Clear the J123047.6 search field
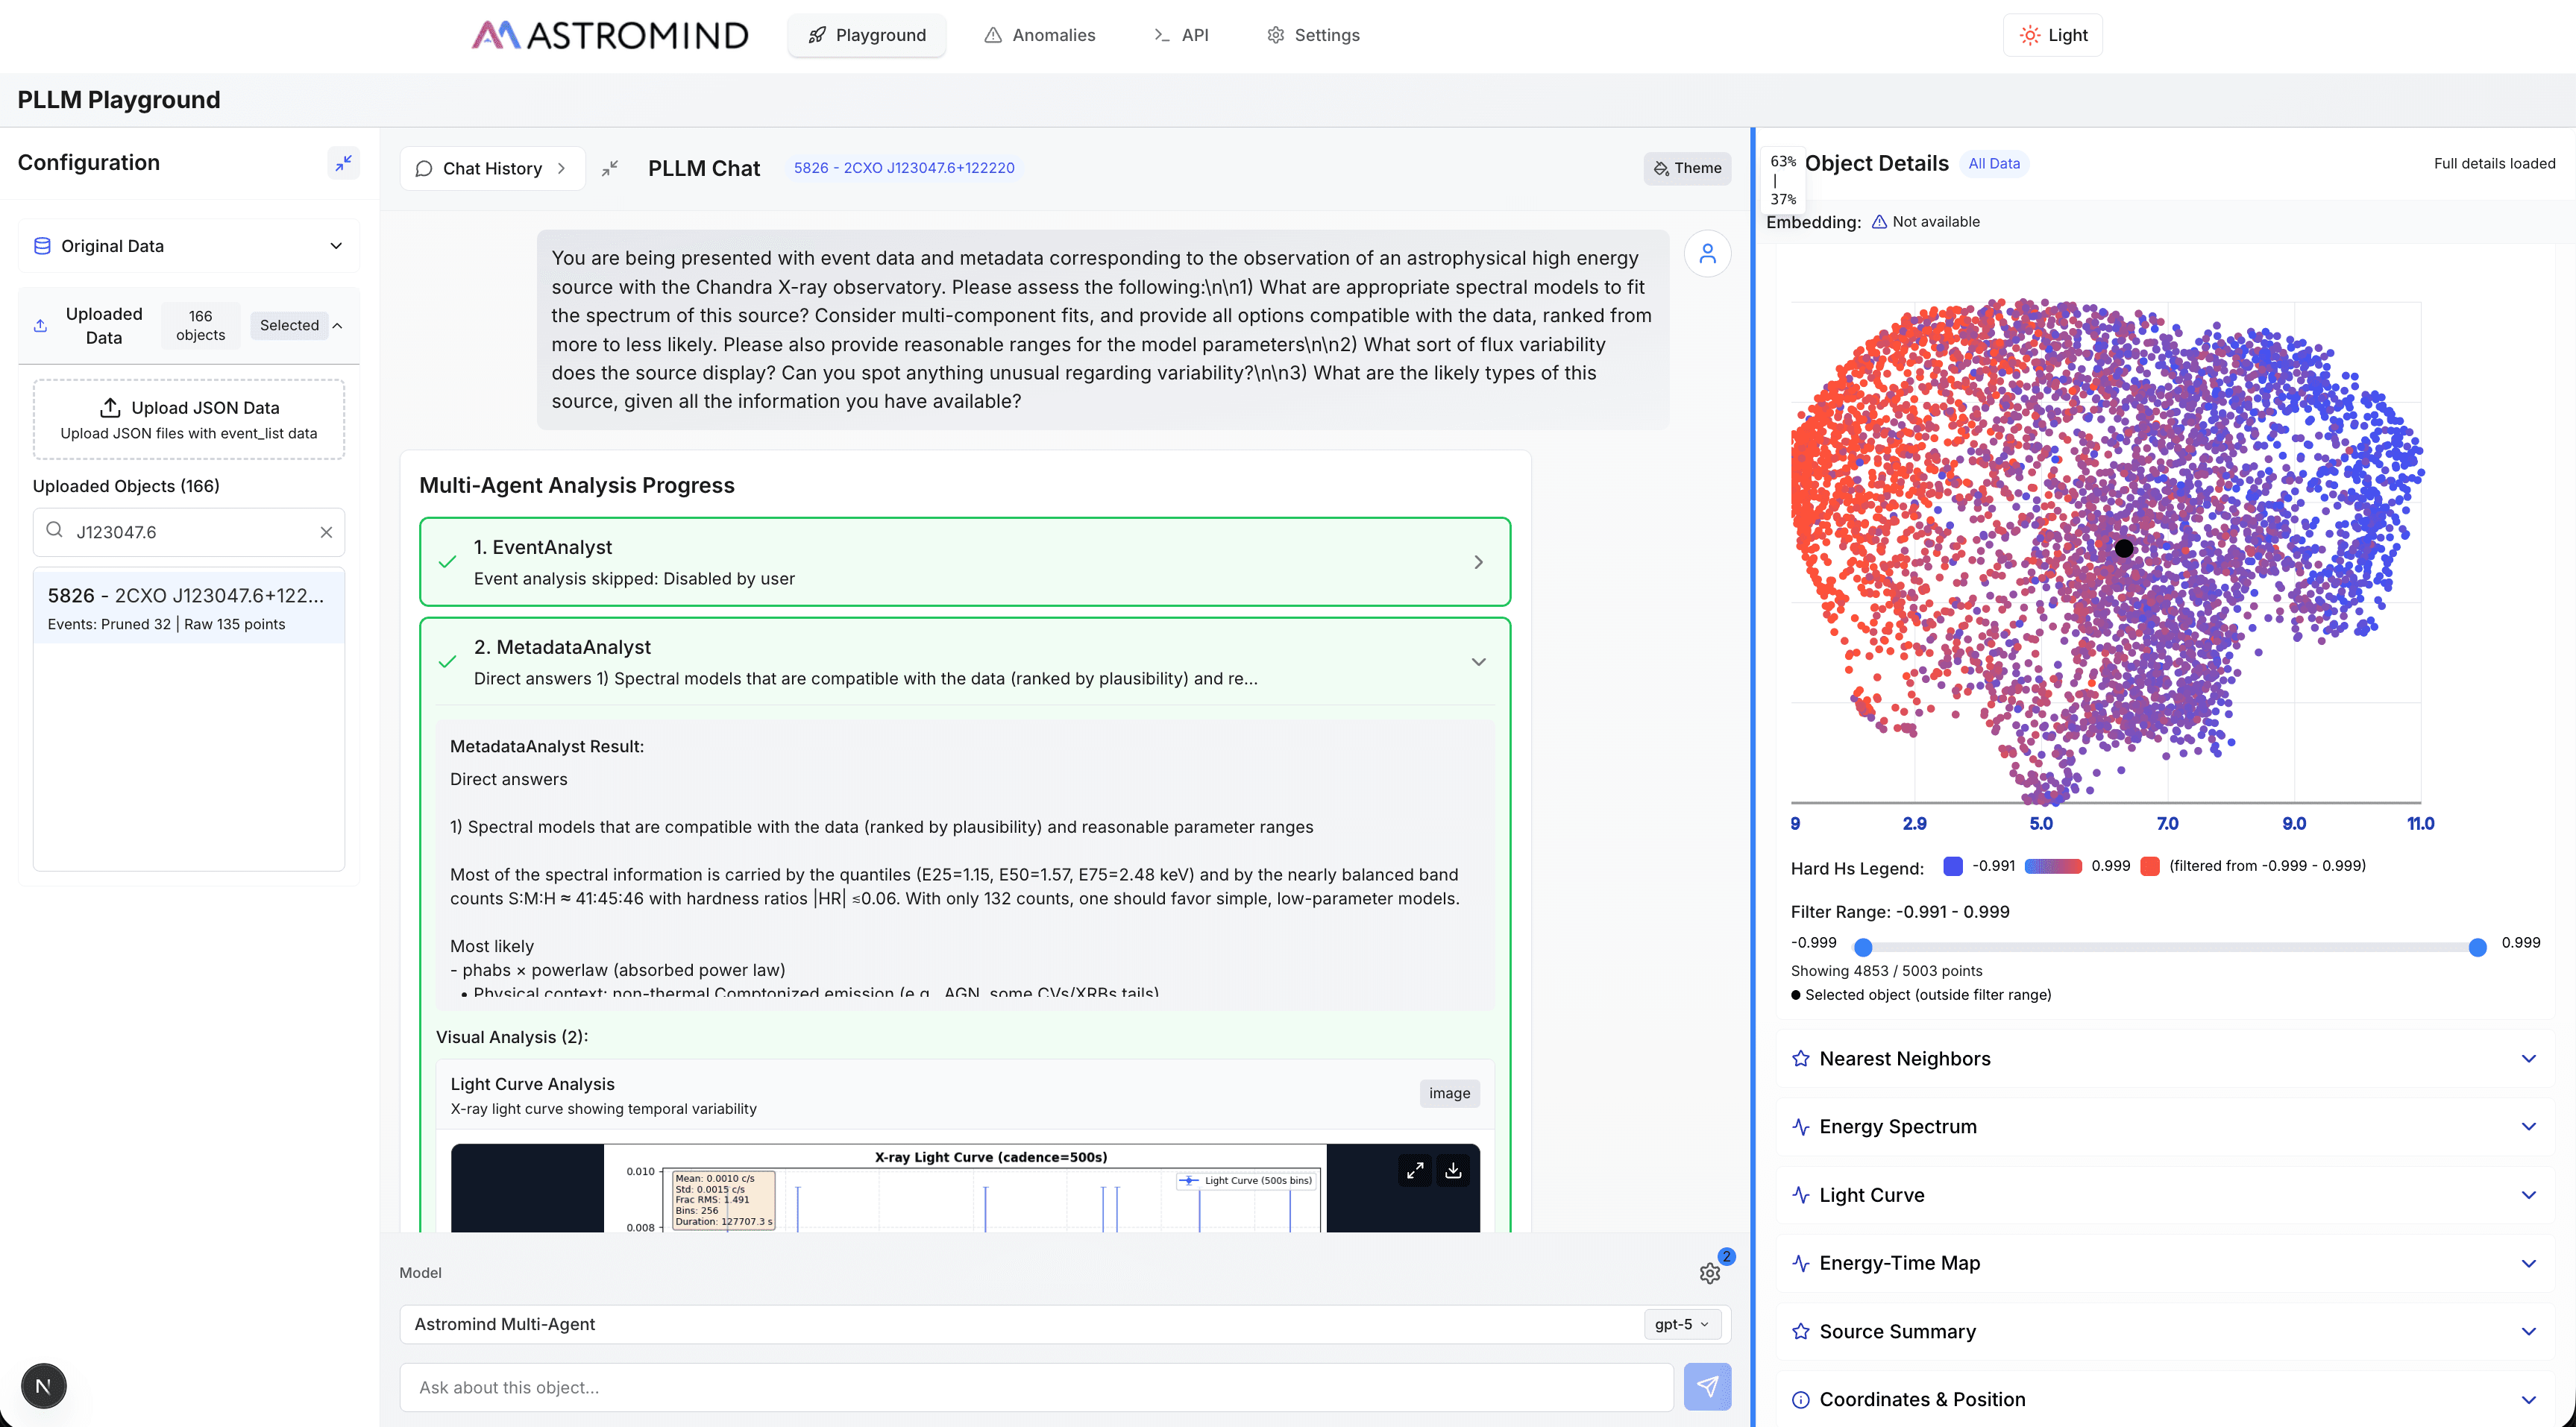 [326, 532]
